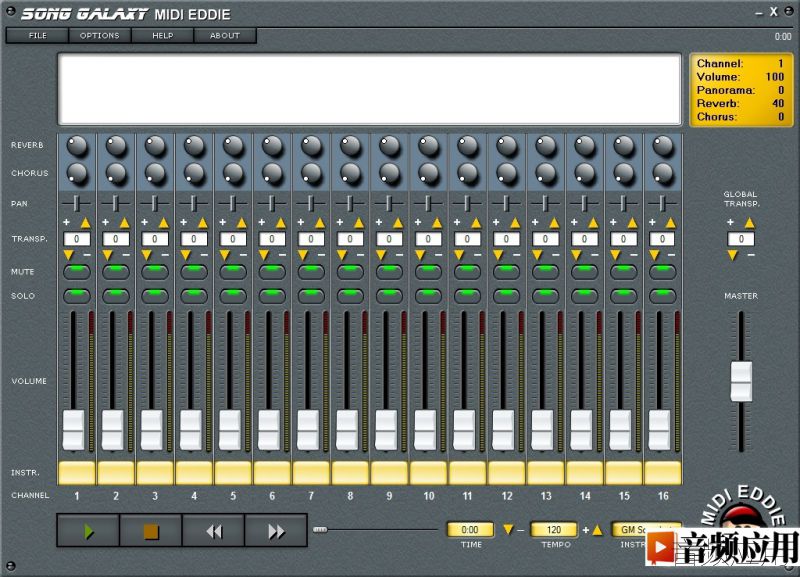The height and width of the screenshot is (577, 800).
Task: Raise transpose with channel 9 up arrow
Action: (397, 223)
